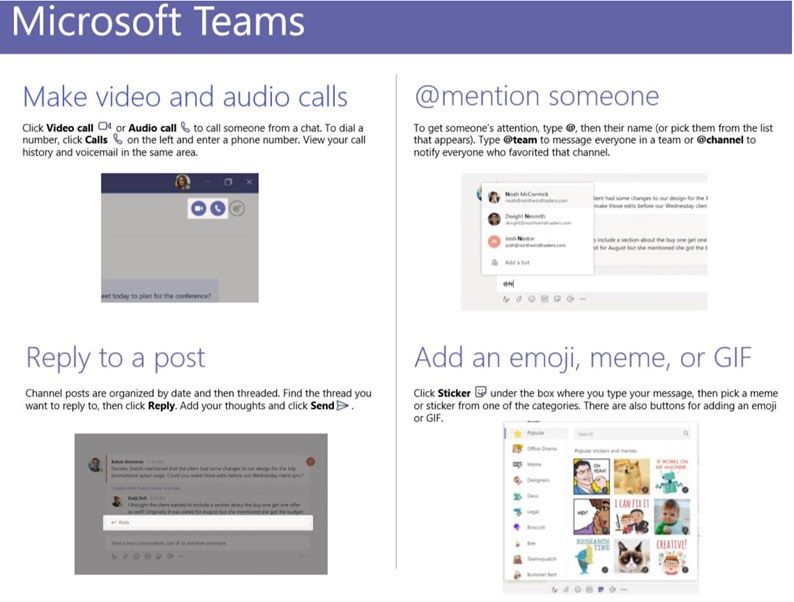The image size is (794, 602).
Task: Pick the It Works On My Machine sticker
Action: [x=672, y=476]
